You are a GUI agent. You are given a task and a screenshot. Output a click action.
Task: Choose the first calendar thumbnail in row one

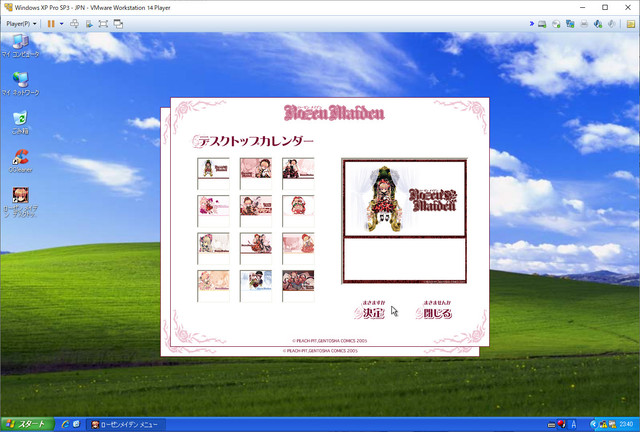coord(213,173)
